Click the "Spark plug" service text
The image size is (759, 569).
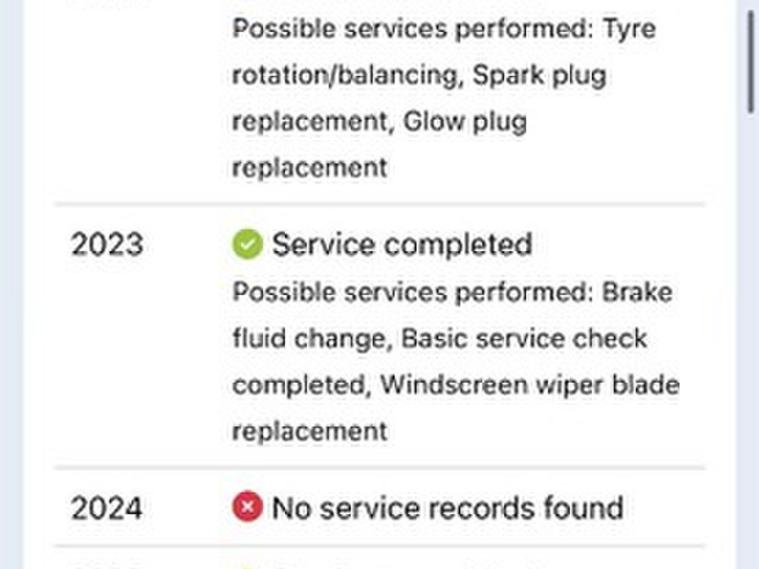(540, 75)
